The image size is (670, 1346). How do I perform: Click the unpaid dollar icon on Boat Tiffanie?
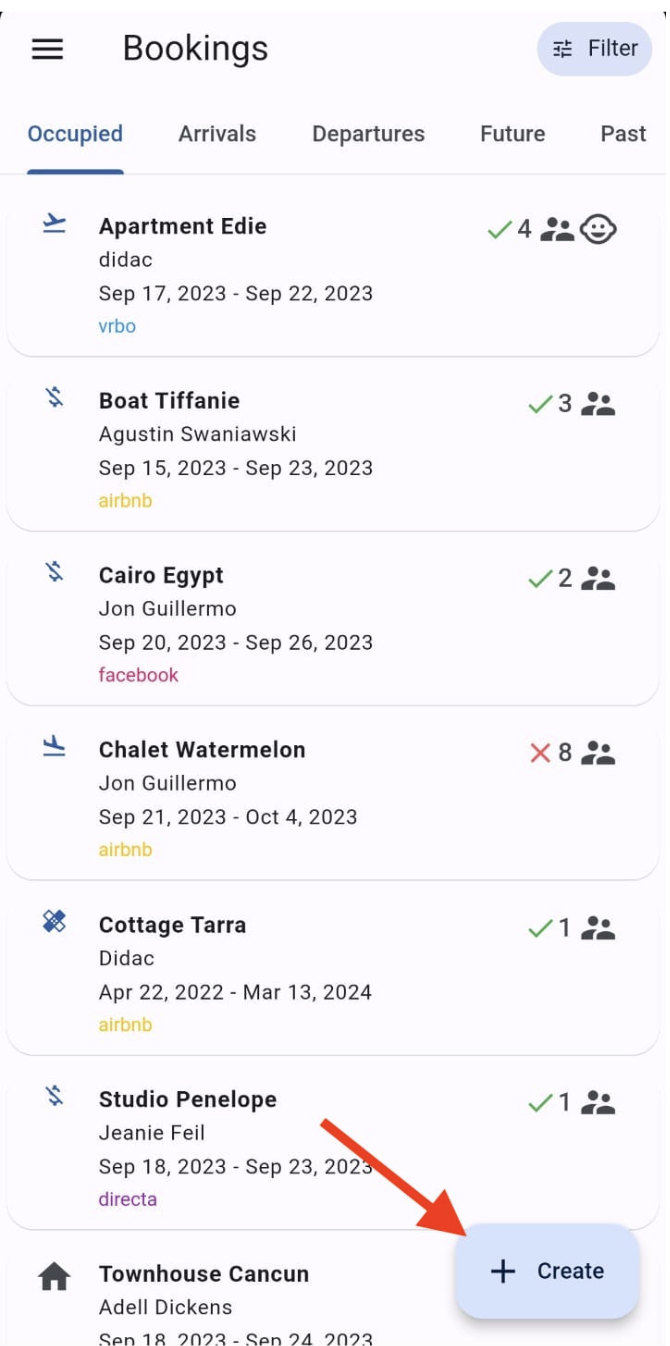(x=54, y=398)
